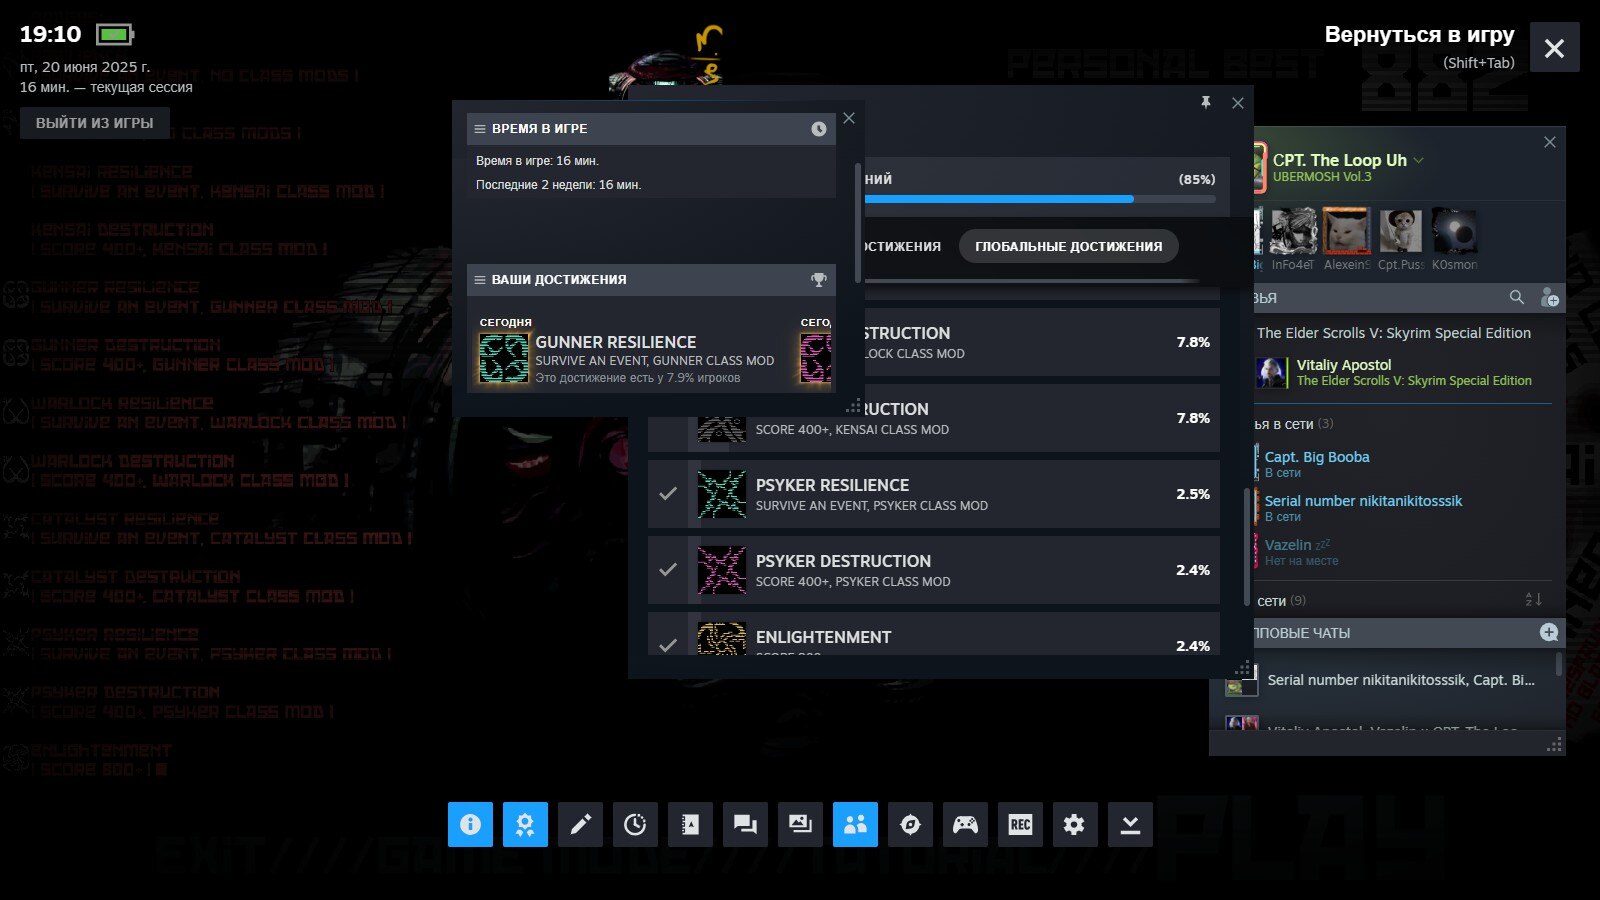Click the achievements progress bar at 85%

[x=1040, y=199]
